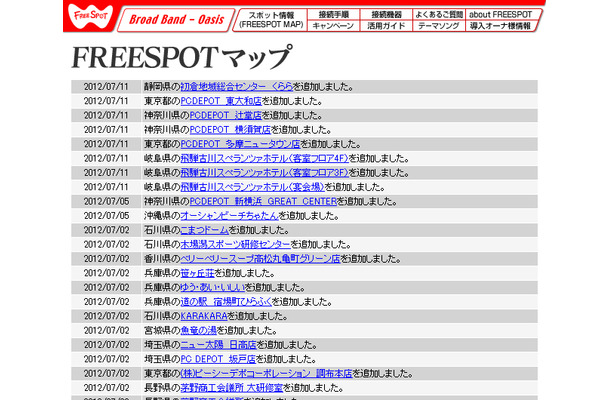Open the PCDEPOT 横須賀店 link
The height and width of the screenshot is (400, 610).
click(x=230, y=130)
